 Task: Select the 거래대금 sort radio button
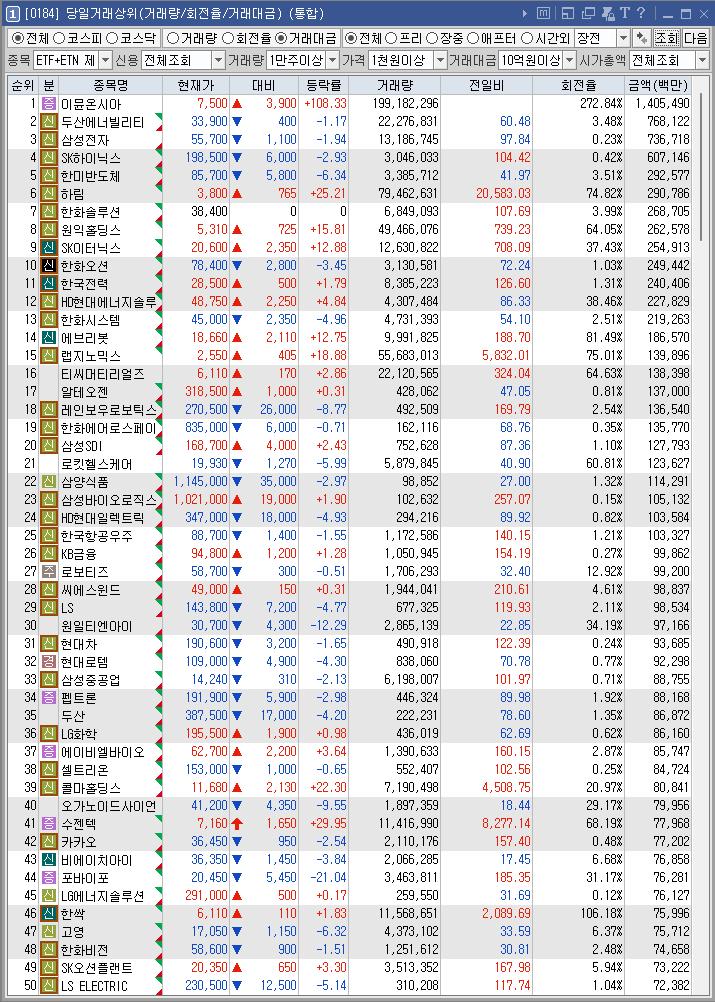(283, 38)
